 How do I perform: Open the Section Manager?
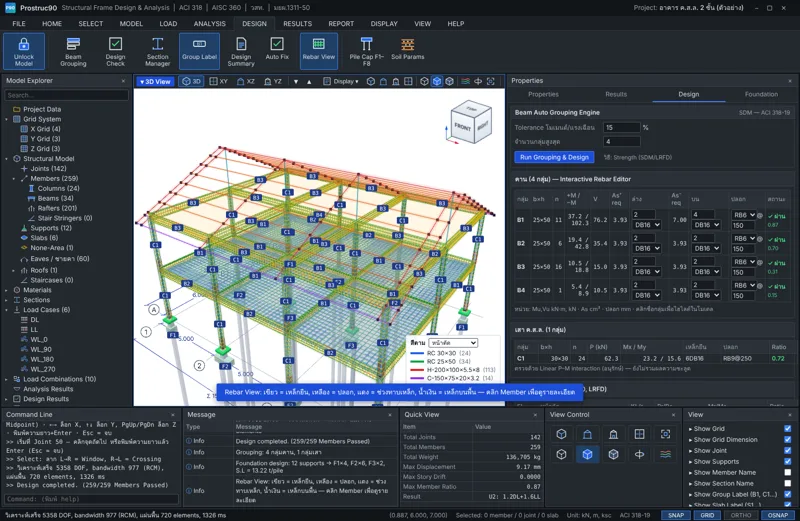point(158,51)
